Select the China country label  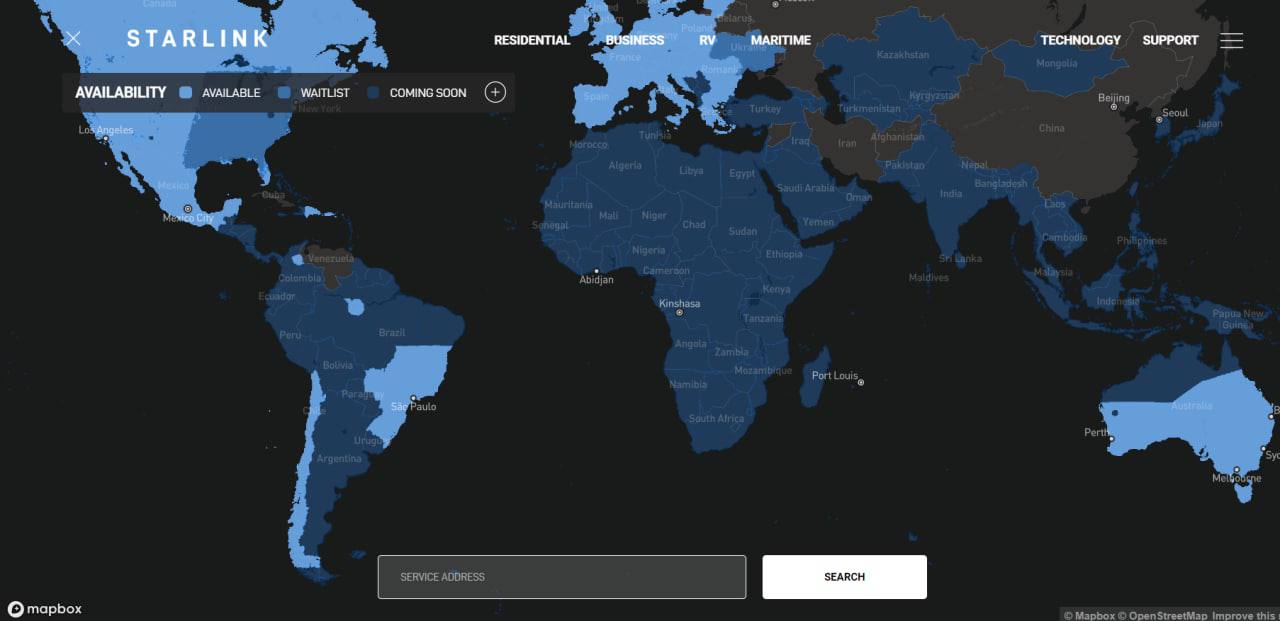point(1052,128)
